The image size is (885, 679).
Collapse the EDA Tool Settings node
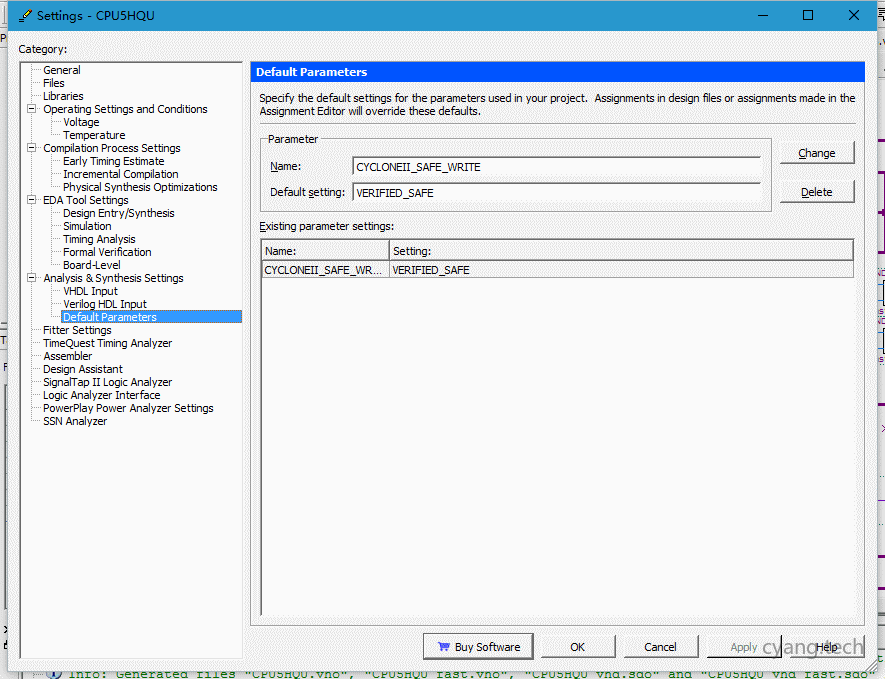32,200
